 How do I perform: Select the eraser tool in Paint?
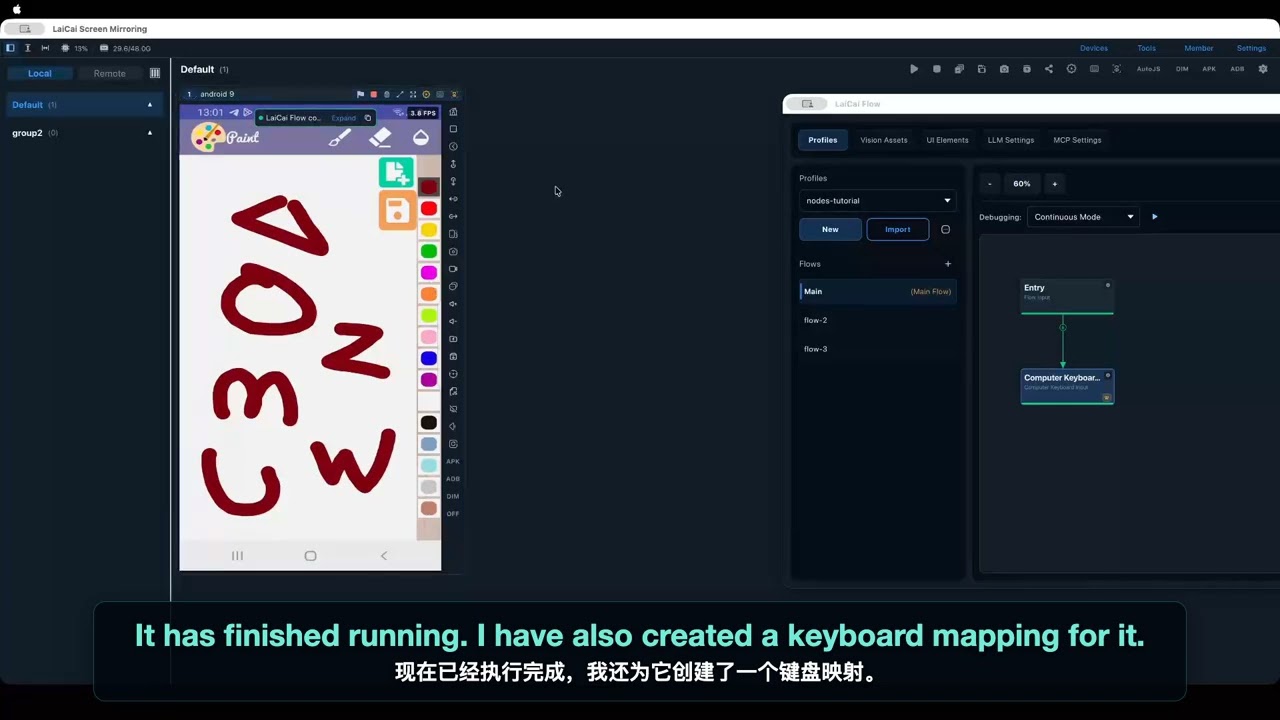(381, 137)
